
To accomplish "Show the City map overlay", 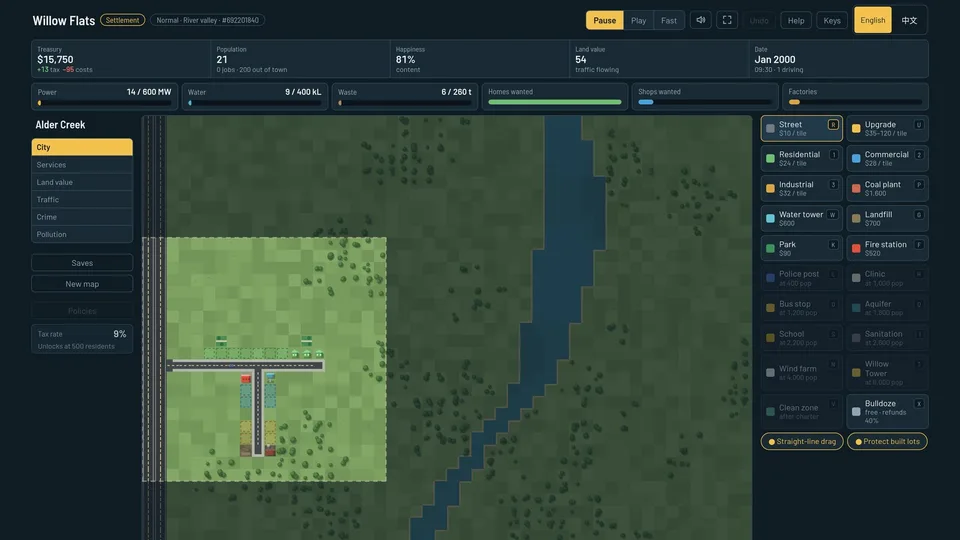I will (82, 147).
